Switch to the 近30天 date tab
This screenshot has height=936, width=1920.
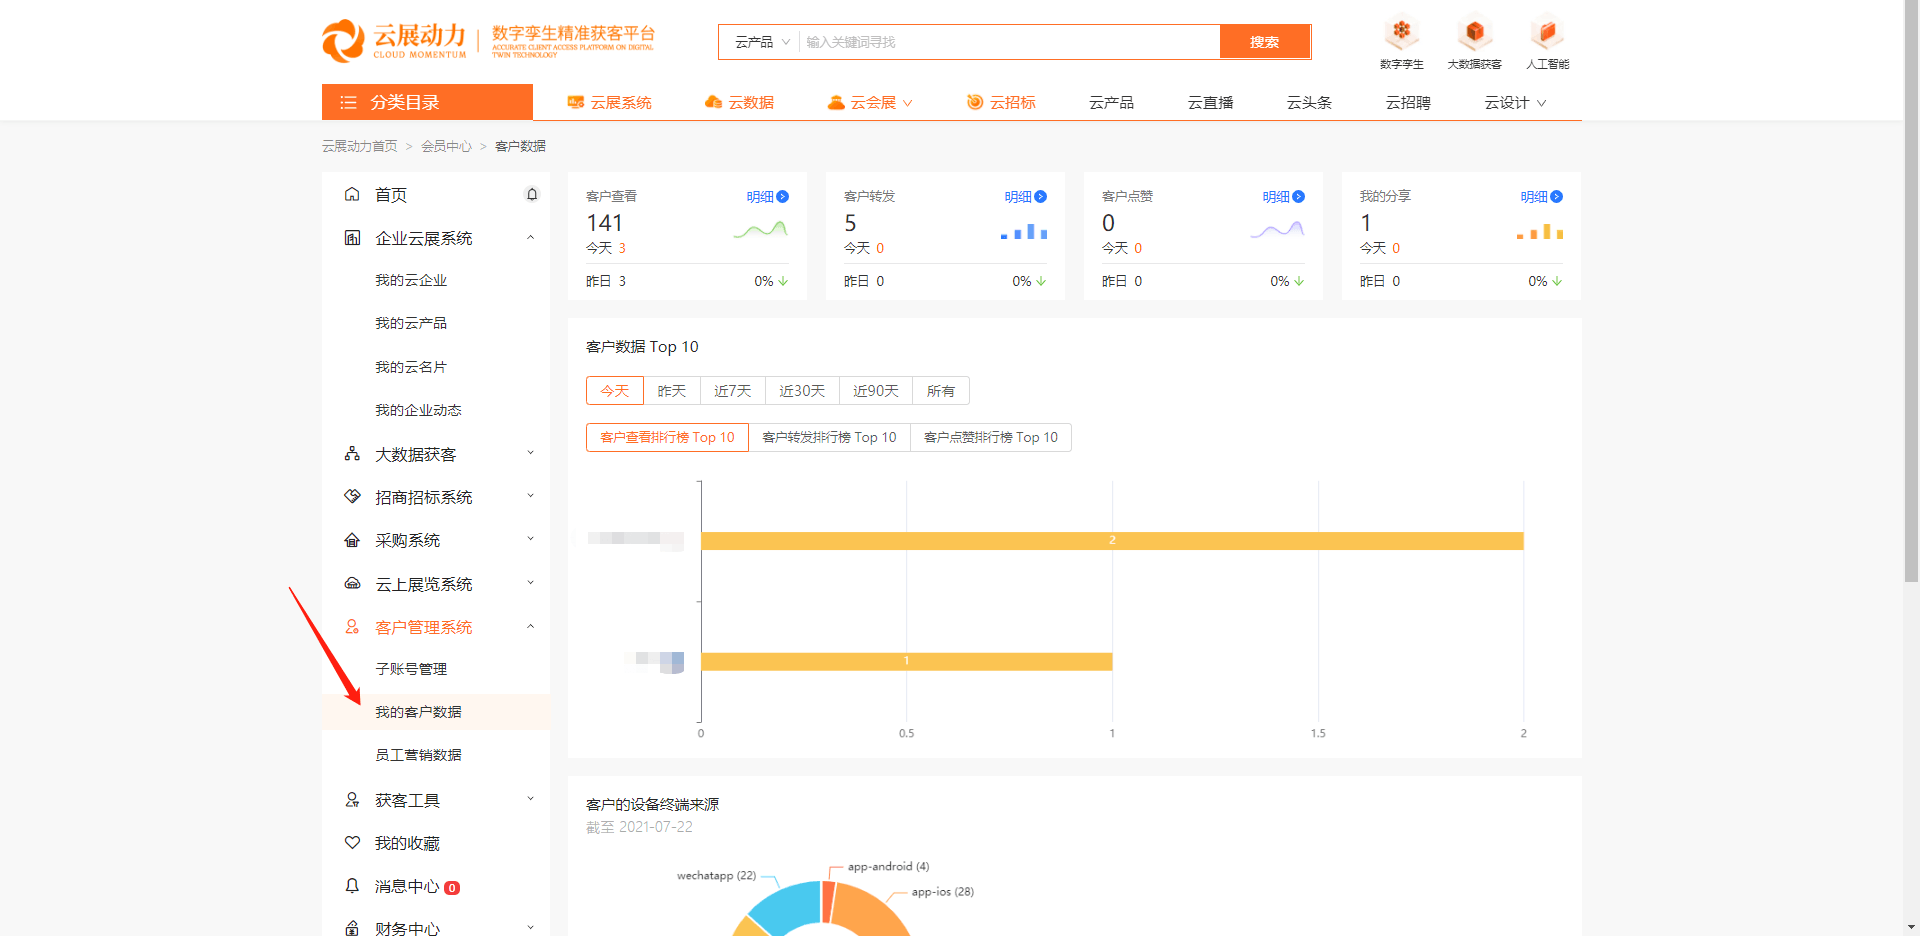(801, 390)
